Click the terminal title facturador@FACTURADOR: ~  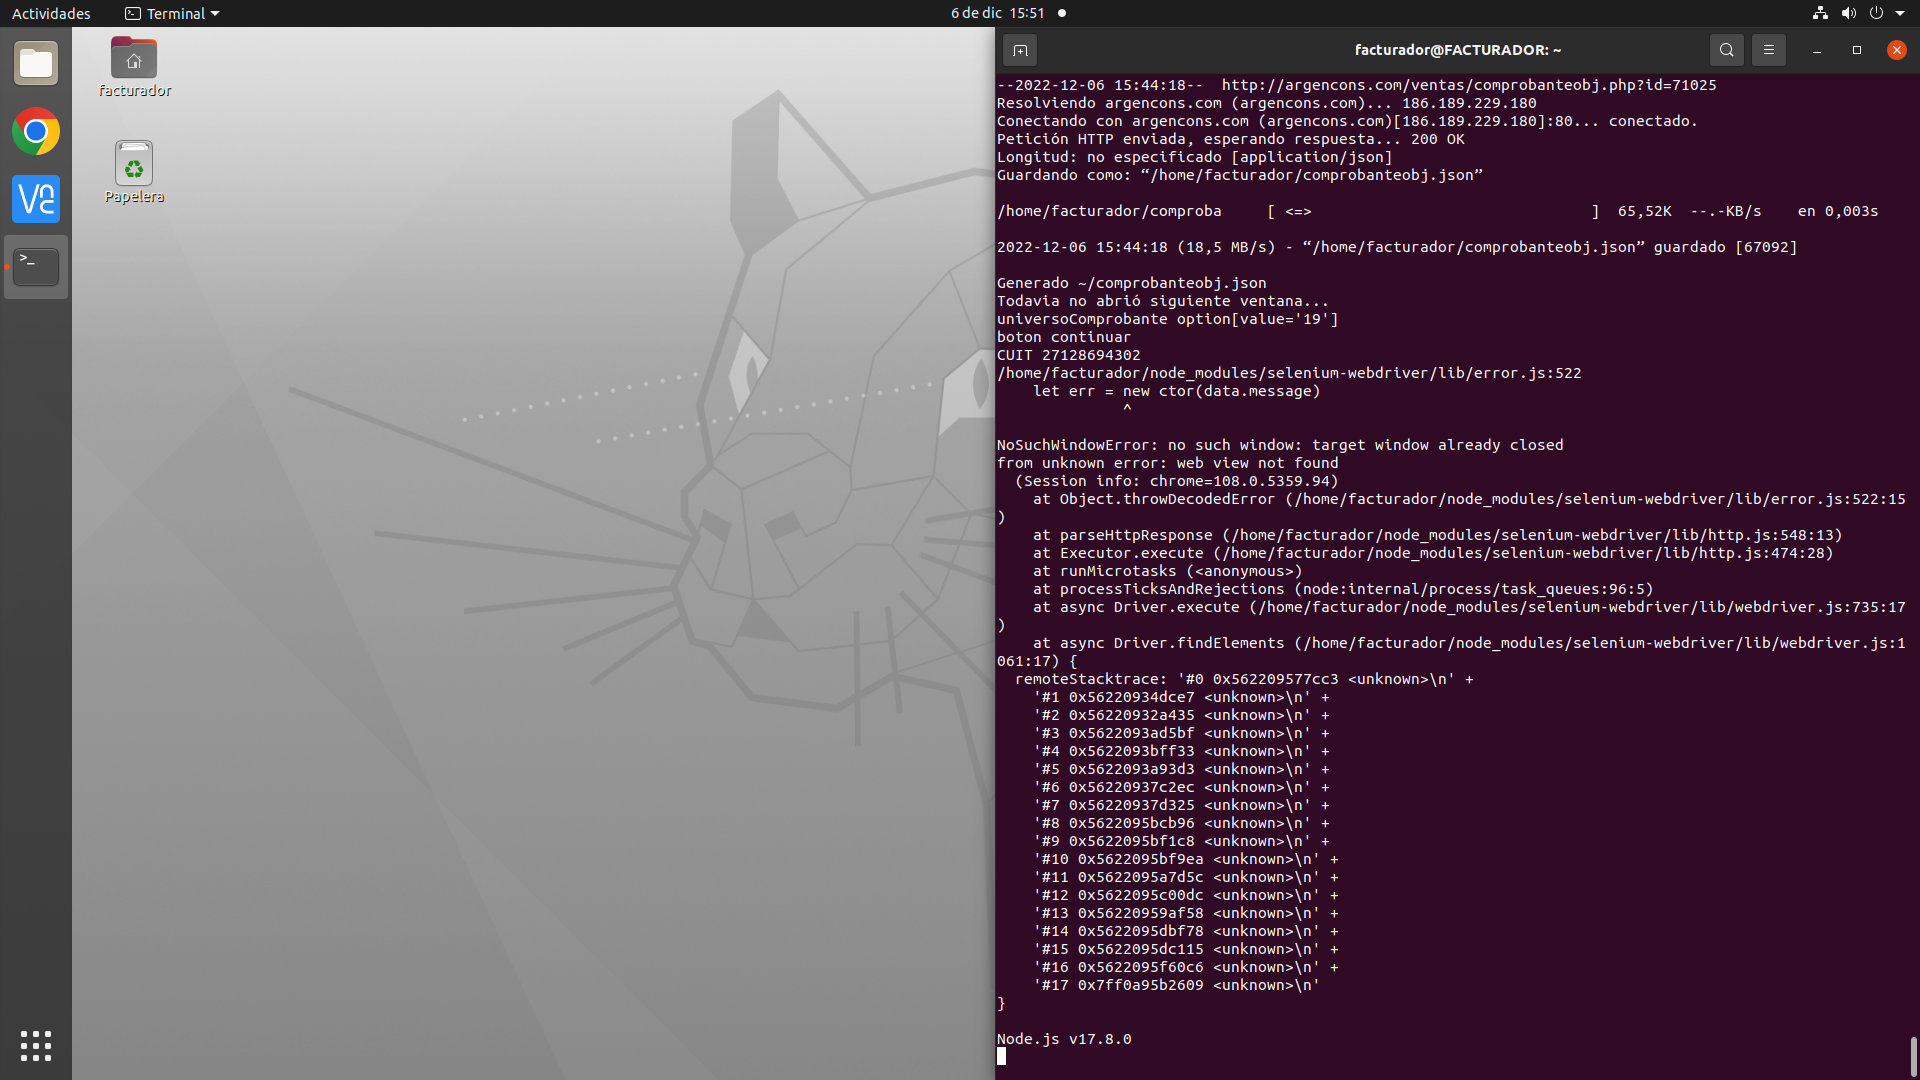point(1458,50)
